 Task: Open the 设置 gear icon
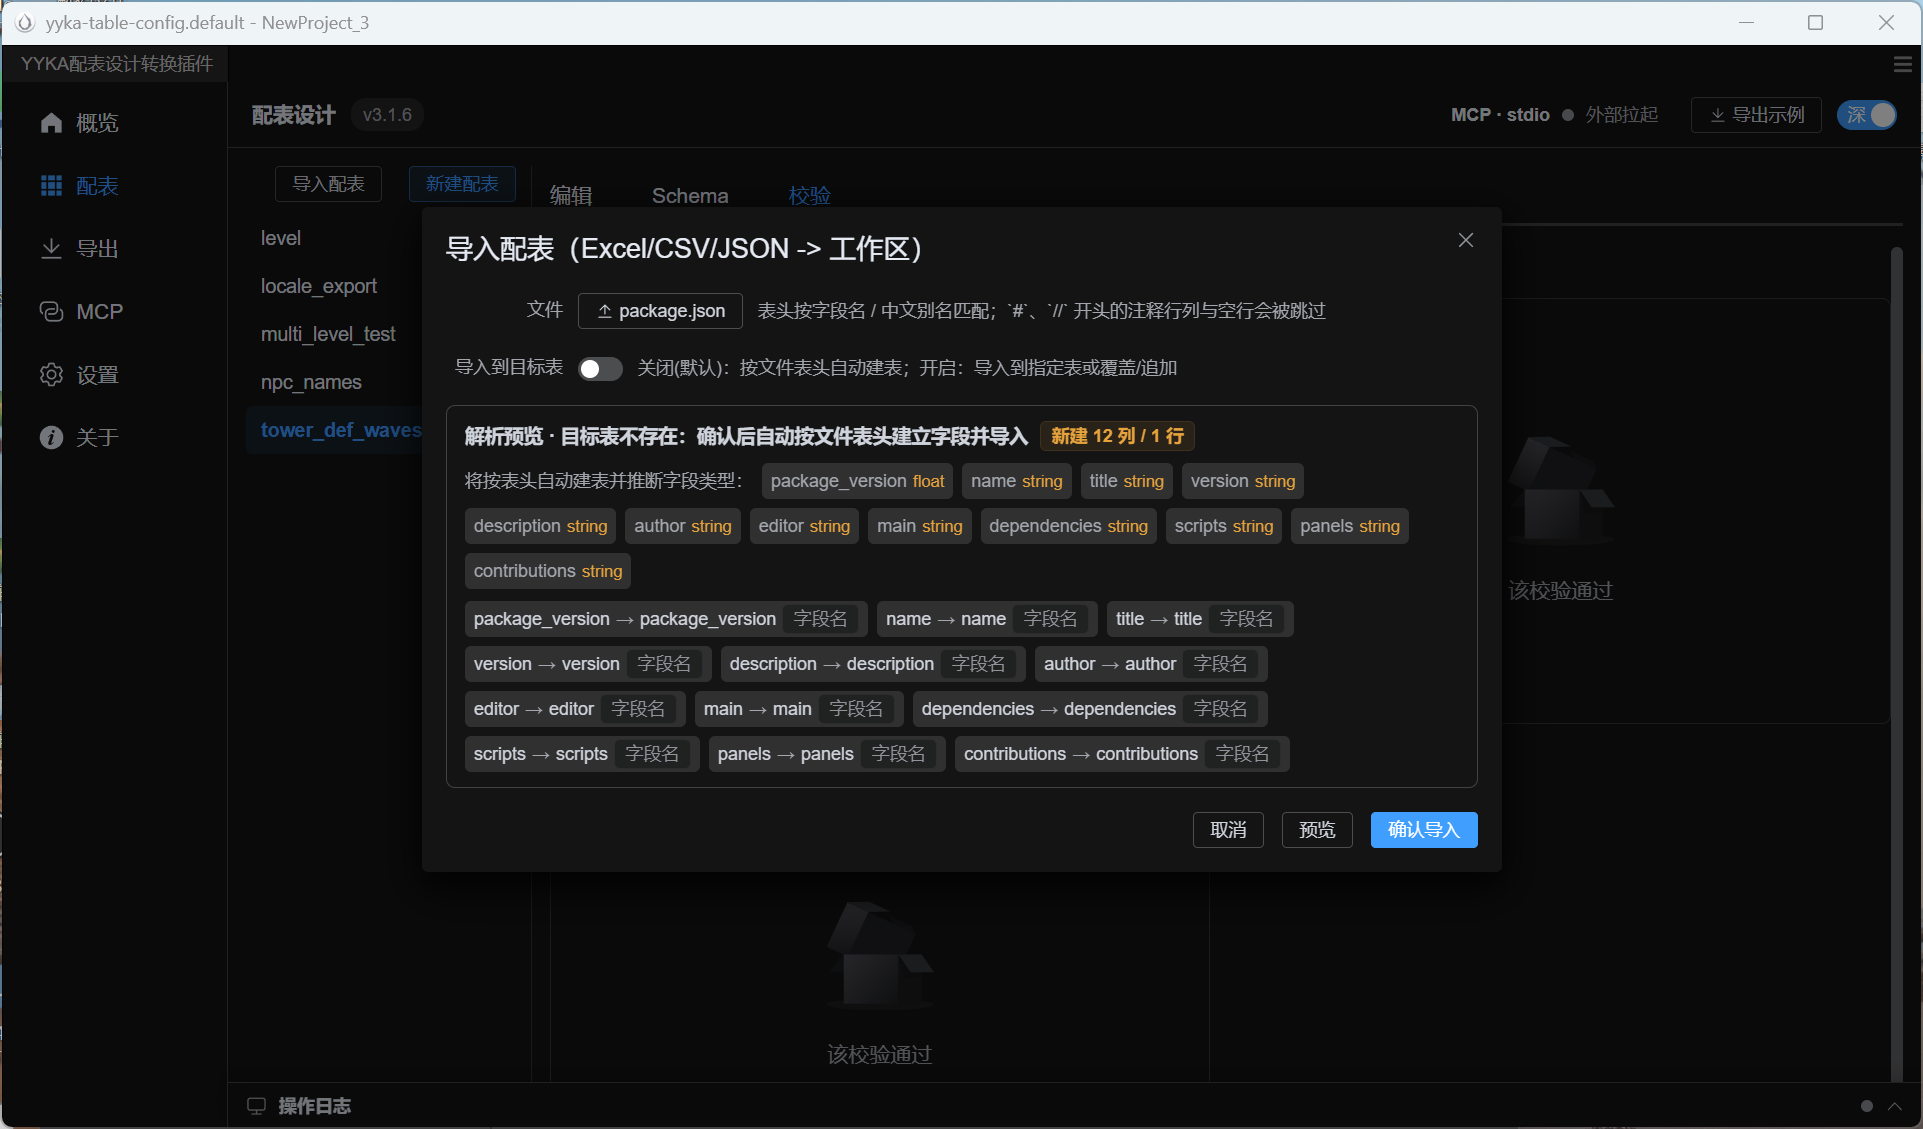pyautogui.click(x=51, y=375)
